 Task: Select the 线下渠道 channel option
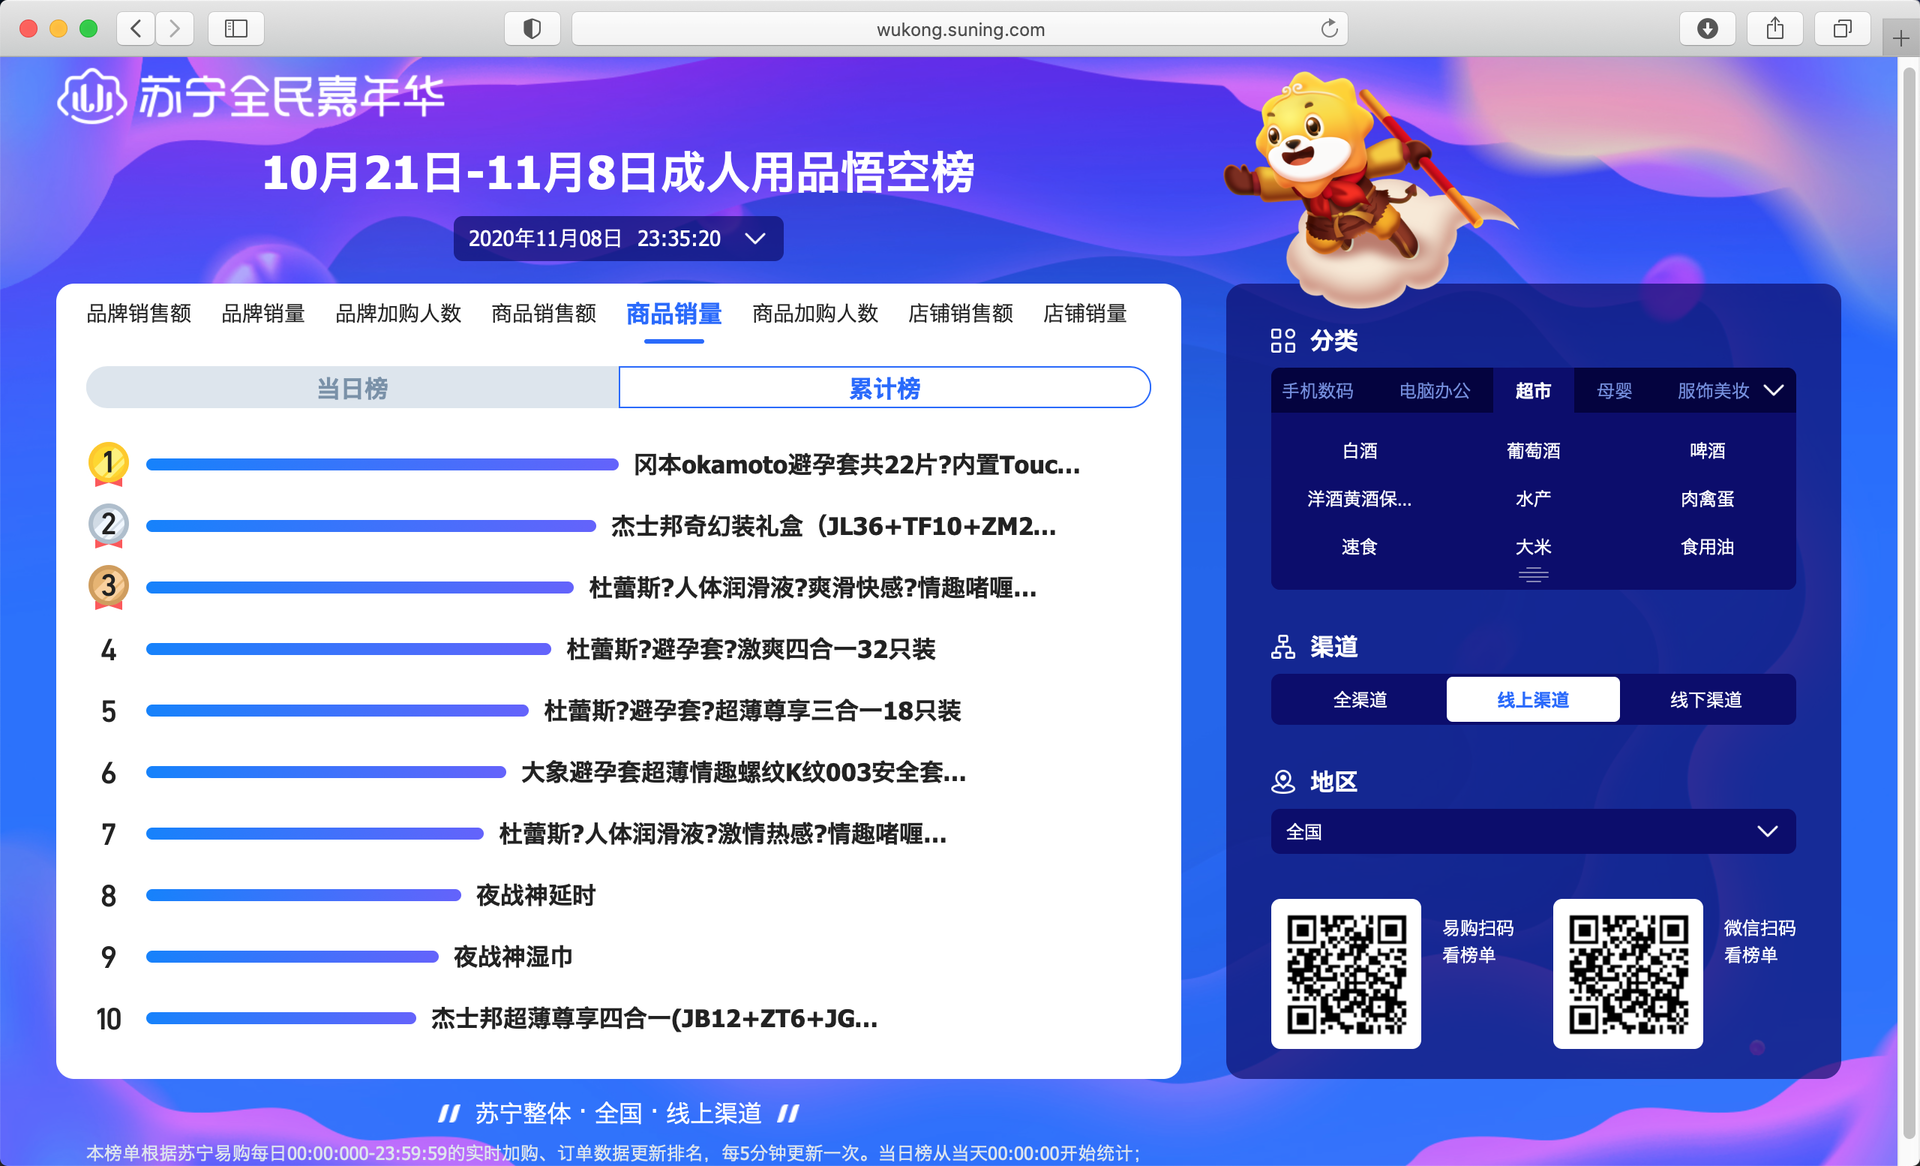[1707, 699]
